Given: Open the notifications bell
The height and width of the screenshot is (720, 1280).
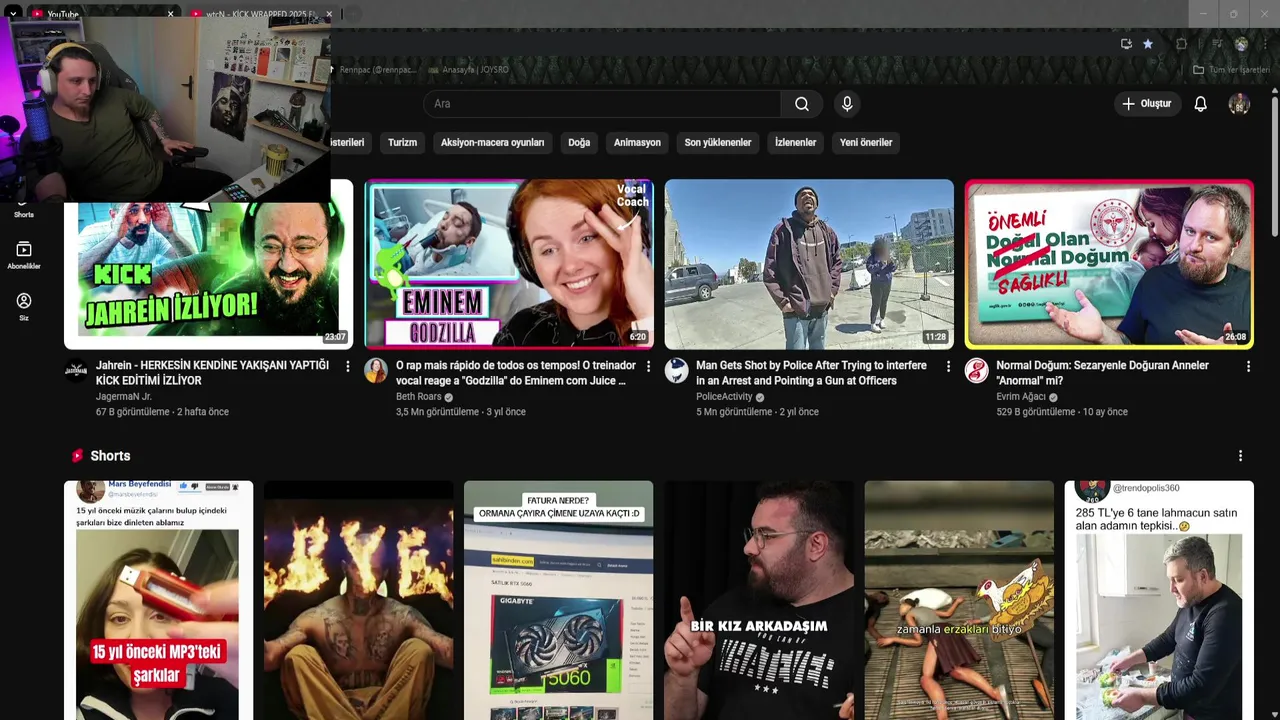Looking at the screenshot, I should pyautogui.click(x=1200, y=104).
